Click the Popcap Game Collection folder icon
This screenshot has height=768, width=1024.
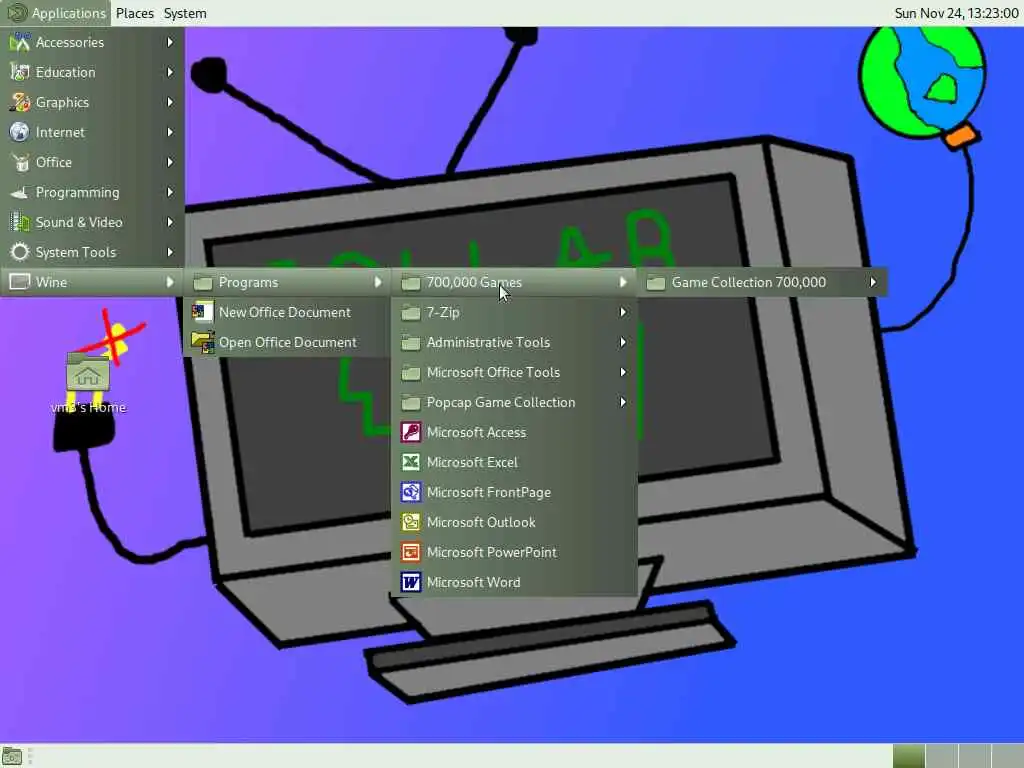point(411,403)
